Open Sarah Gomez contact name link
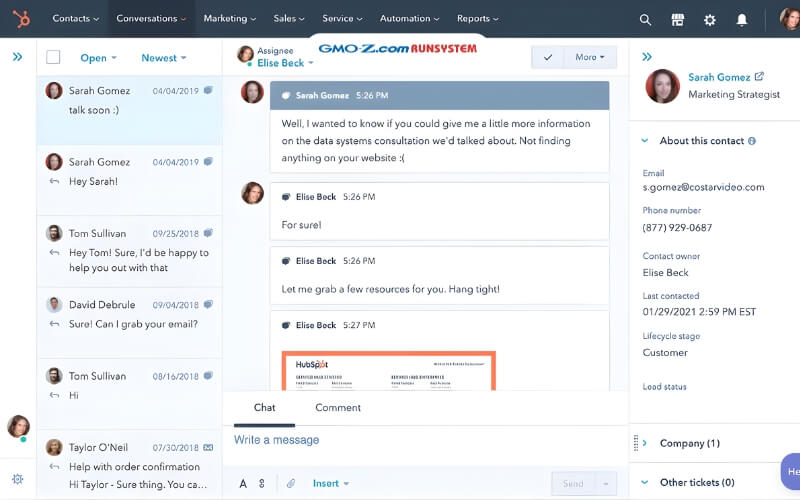 (x=719, y=77)
